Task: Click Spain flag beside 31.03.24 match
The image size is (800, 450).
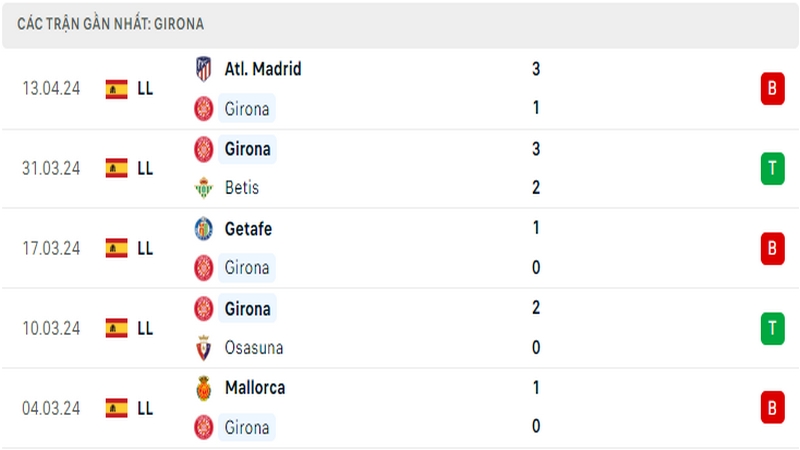Action: click(116, 168)
